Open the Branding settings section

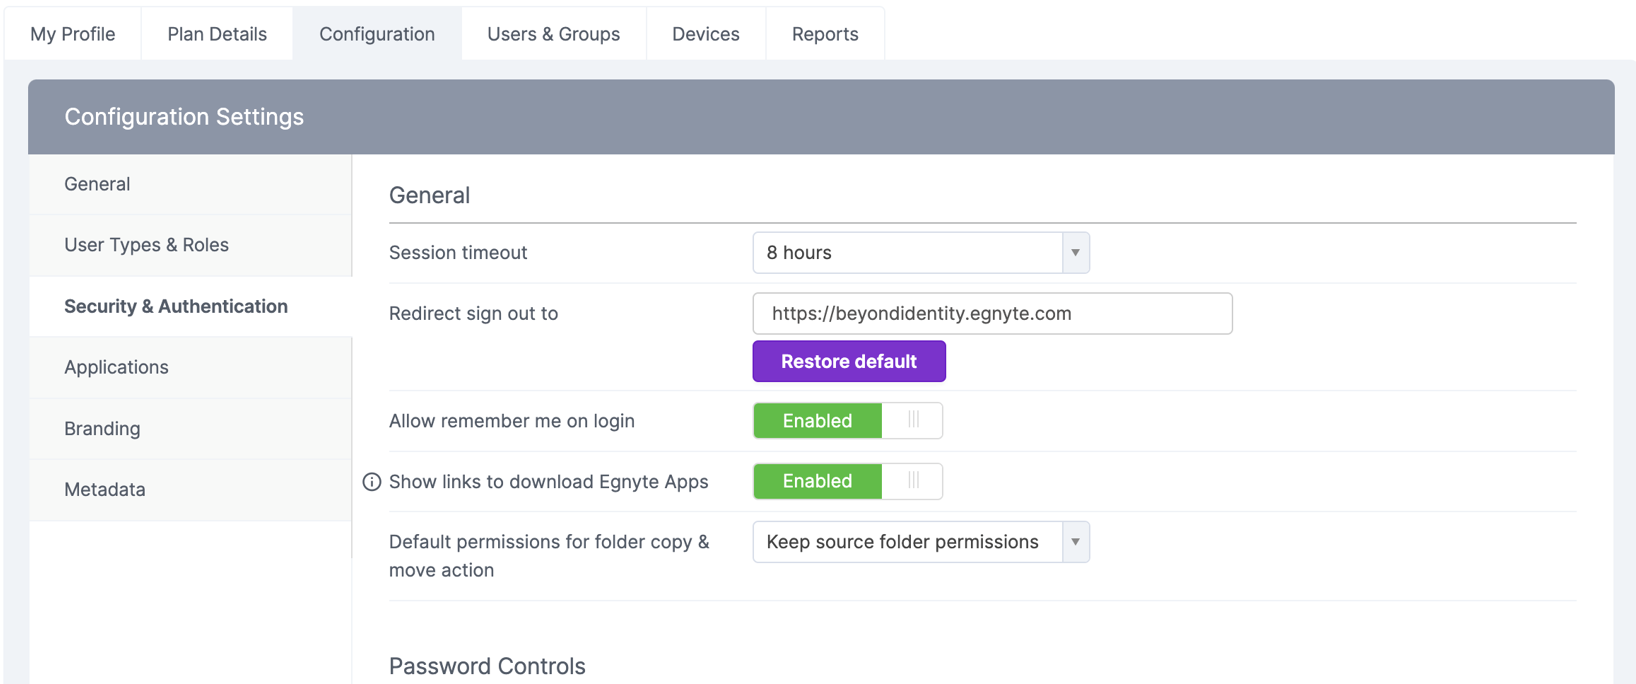pyautogui.click(x=102, y=428)
